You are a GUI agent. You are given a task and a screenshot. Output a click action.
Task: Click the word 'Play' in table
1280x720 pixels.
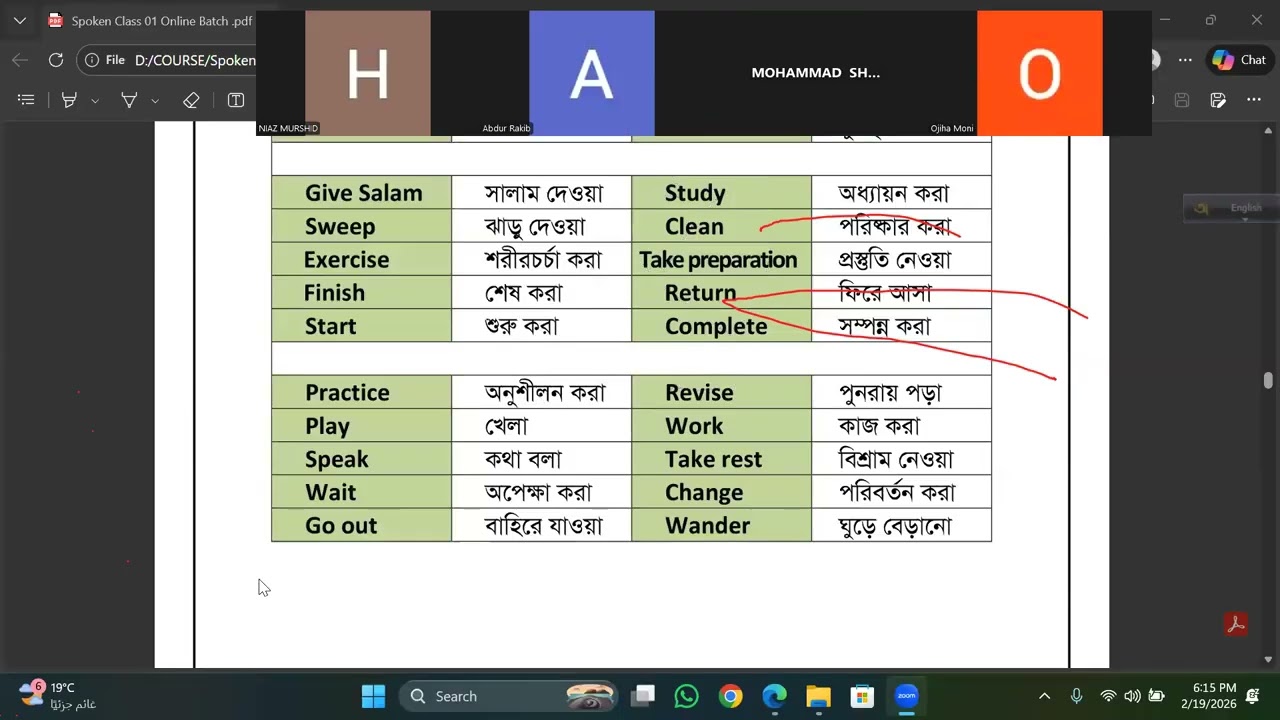327,426
